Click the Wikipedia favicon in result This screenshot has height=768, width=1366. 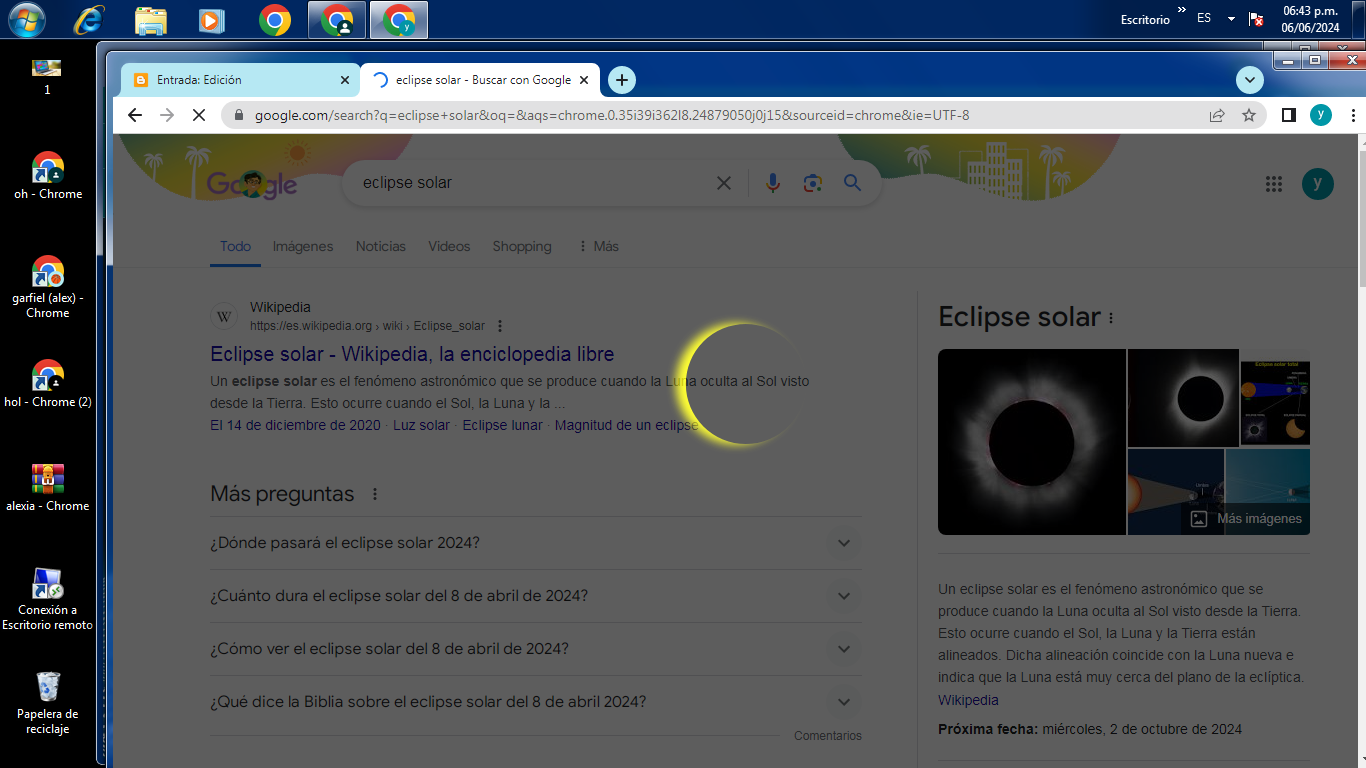click(x=224, y=317)
